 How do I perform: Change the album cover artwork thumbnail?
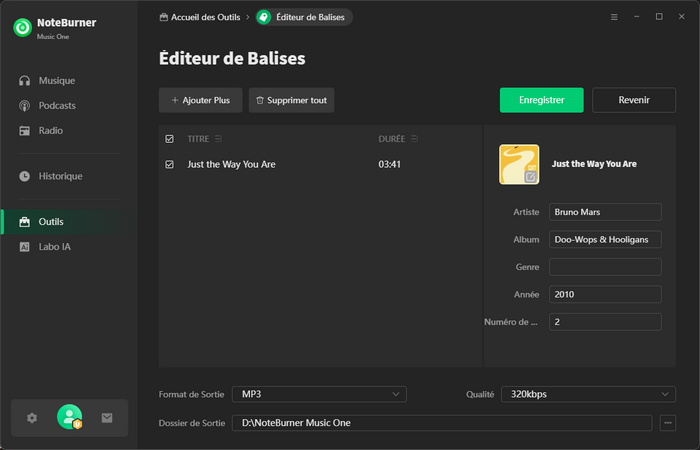point(519,164)
